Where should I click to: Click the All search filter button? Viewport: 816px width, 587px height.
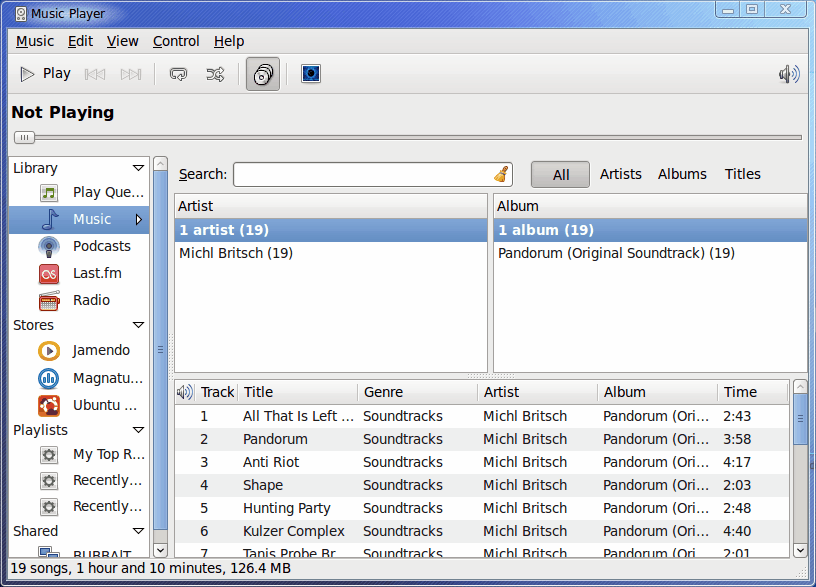tap(560, 175)
